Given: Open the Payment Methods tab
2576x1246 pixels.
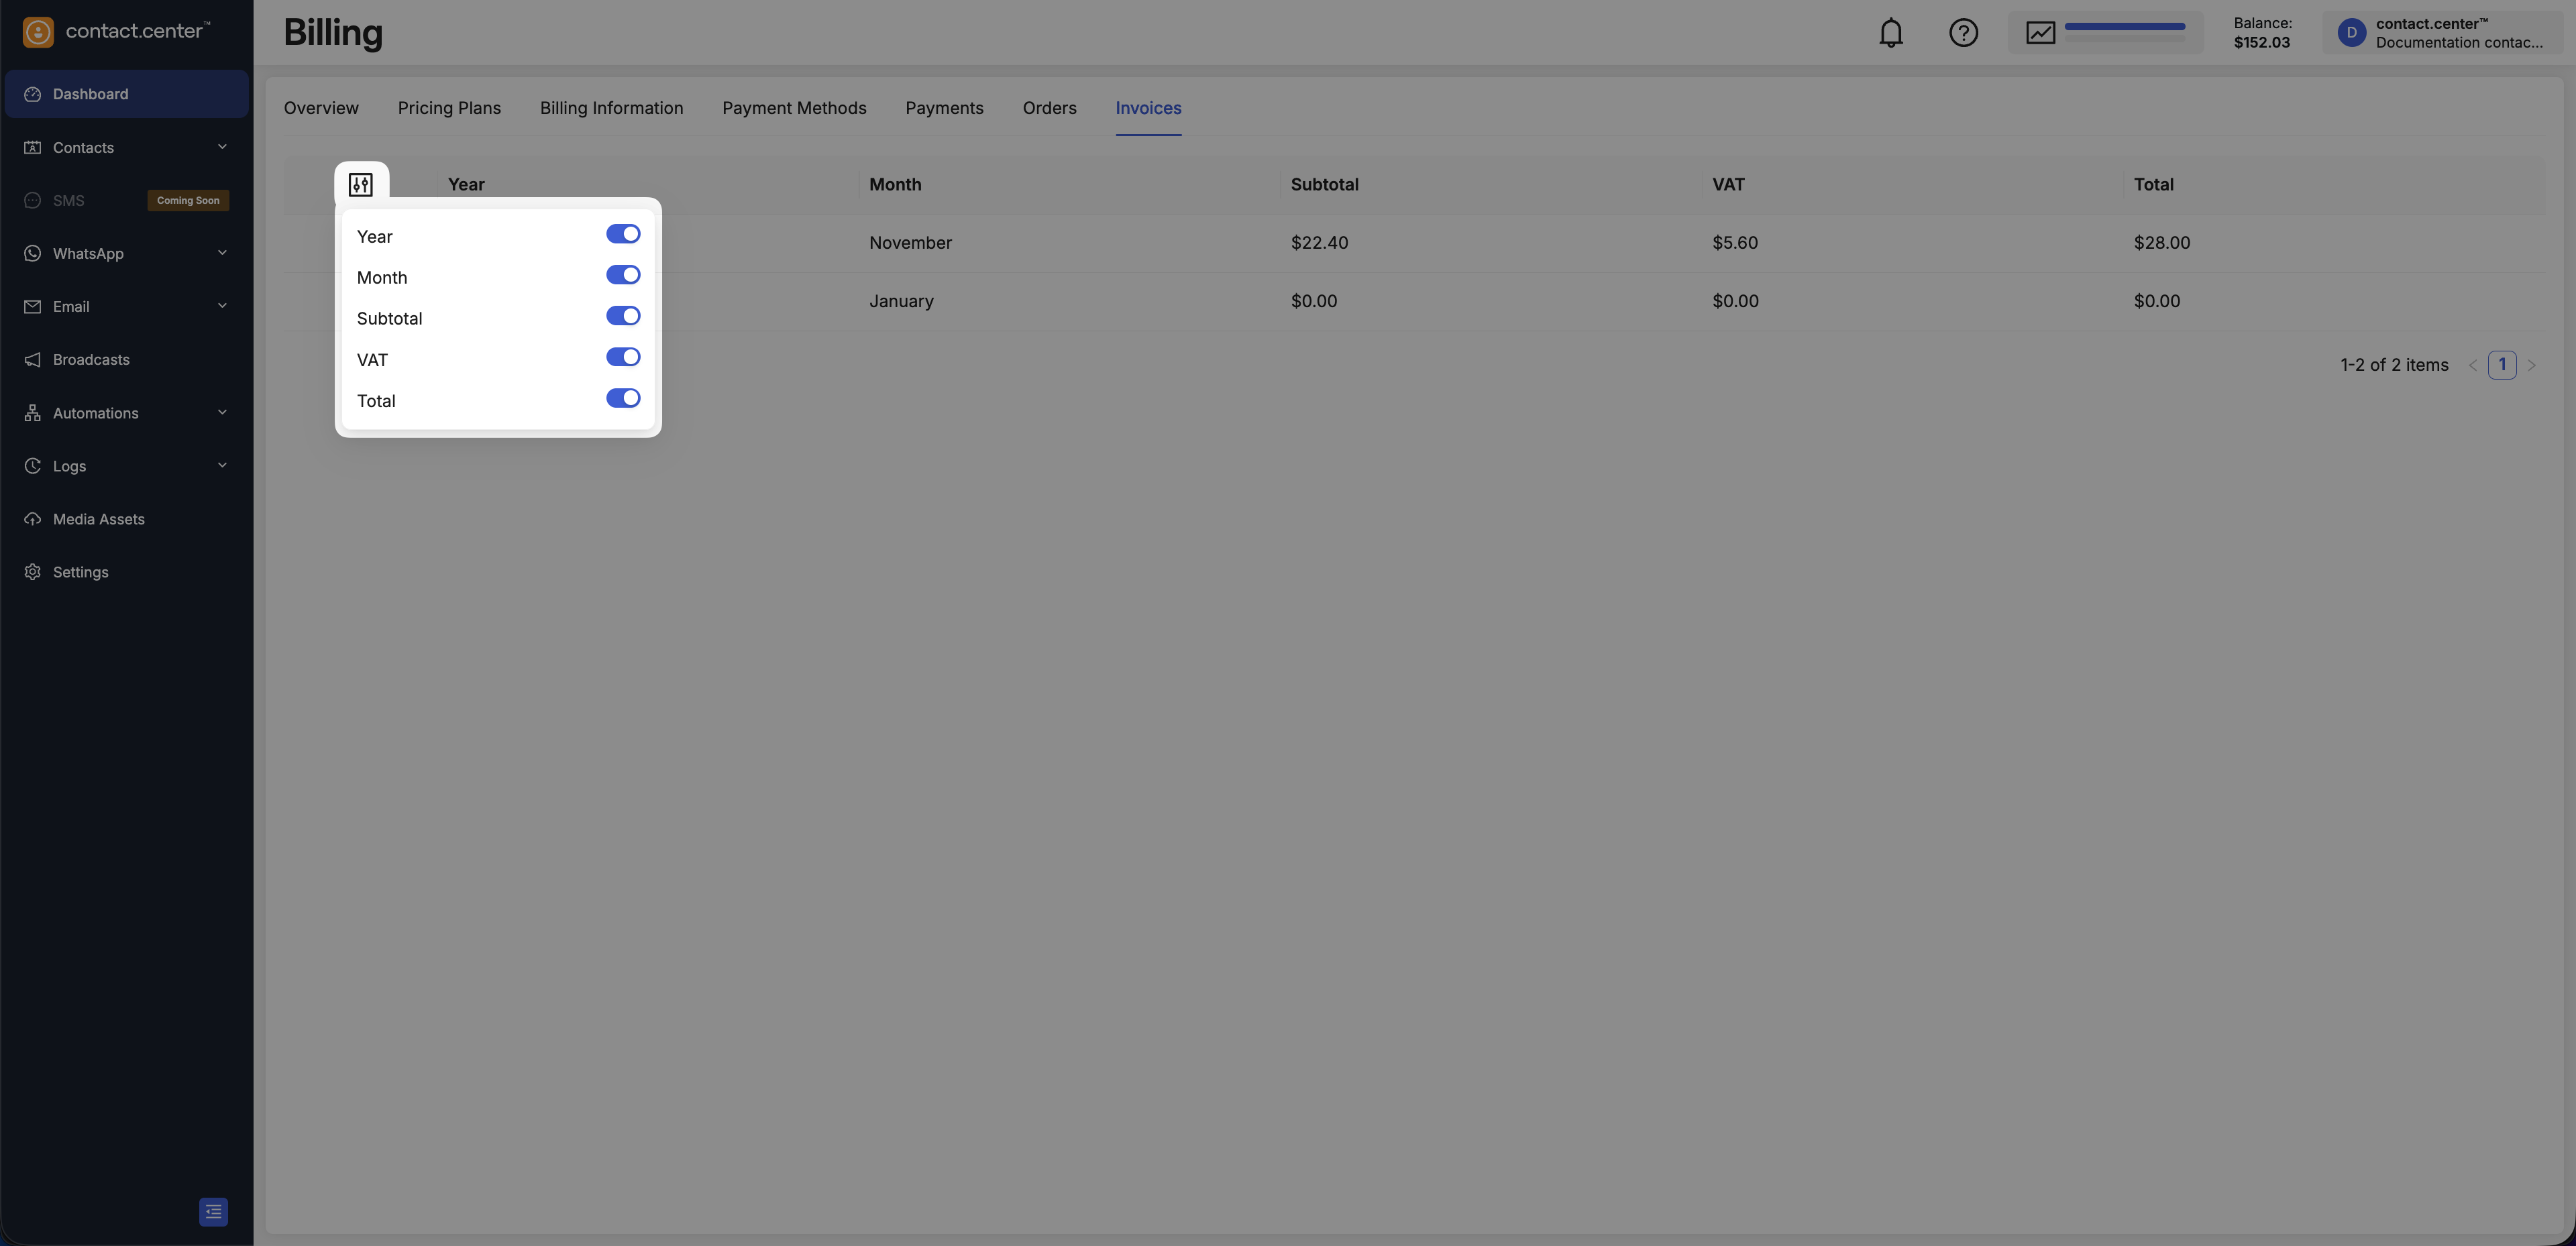Looking at the screenshot, I should click(x=794, y=108).
